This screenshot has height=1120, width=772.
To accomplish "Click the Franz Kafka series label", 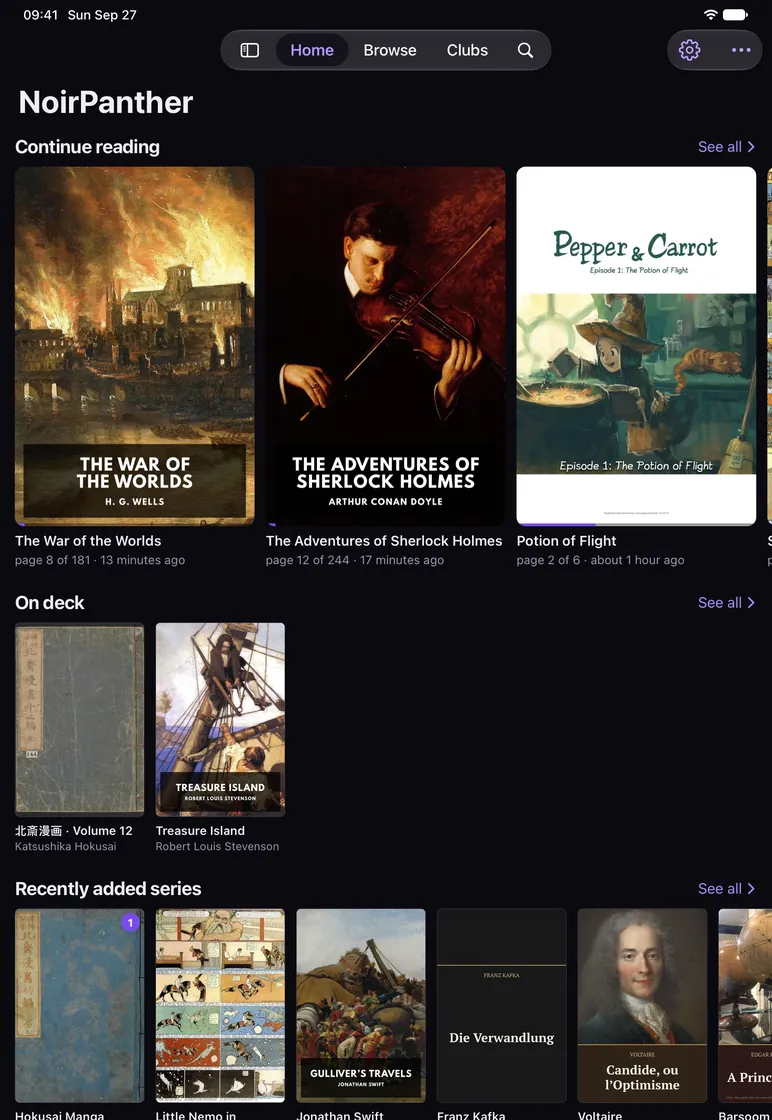I will [x=471, y=1115].
